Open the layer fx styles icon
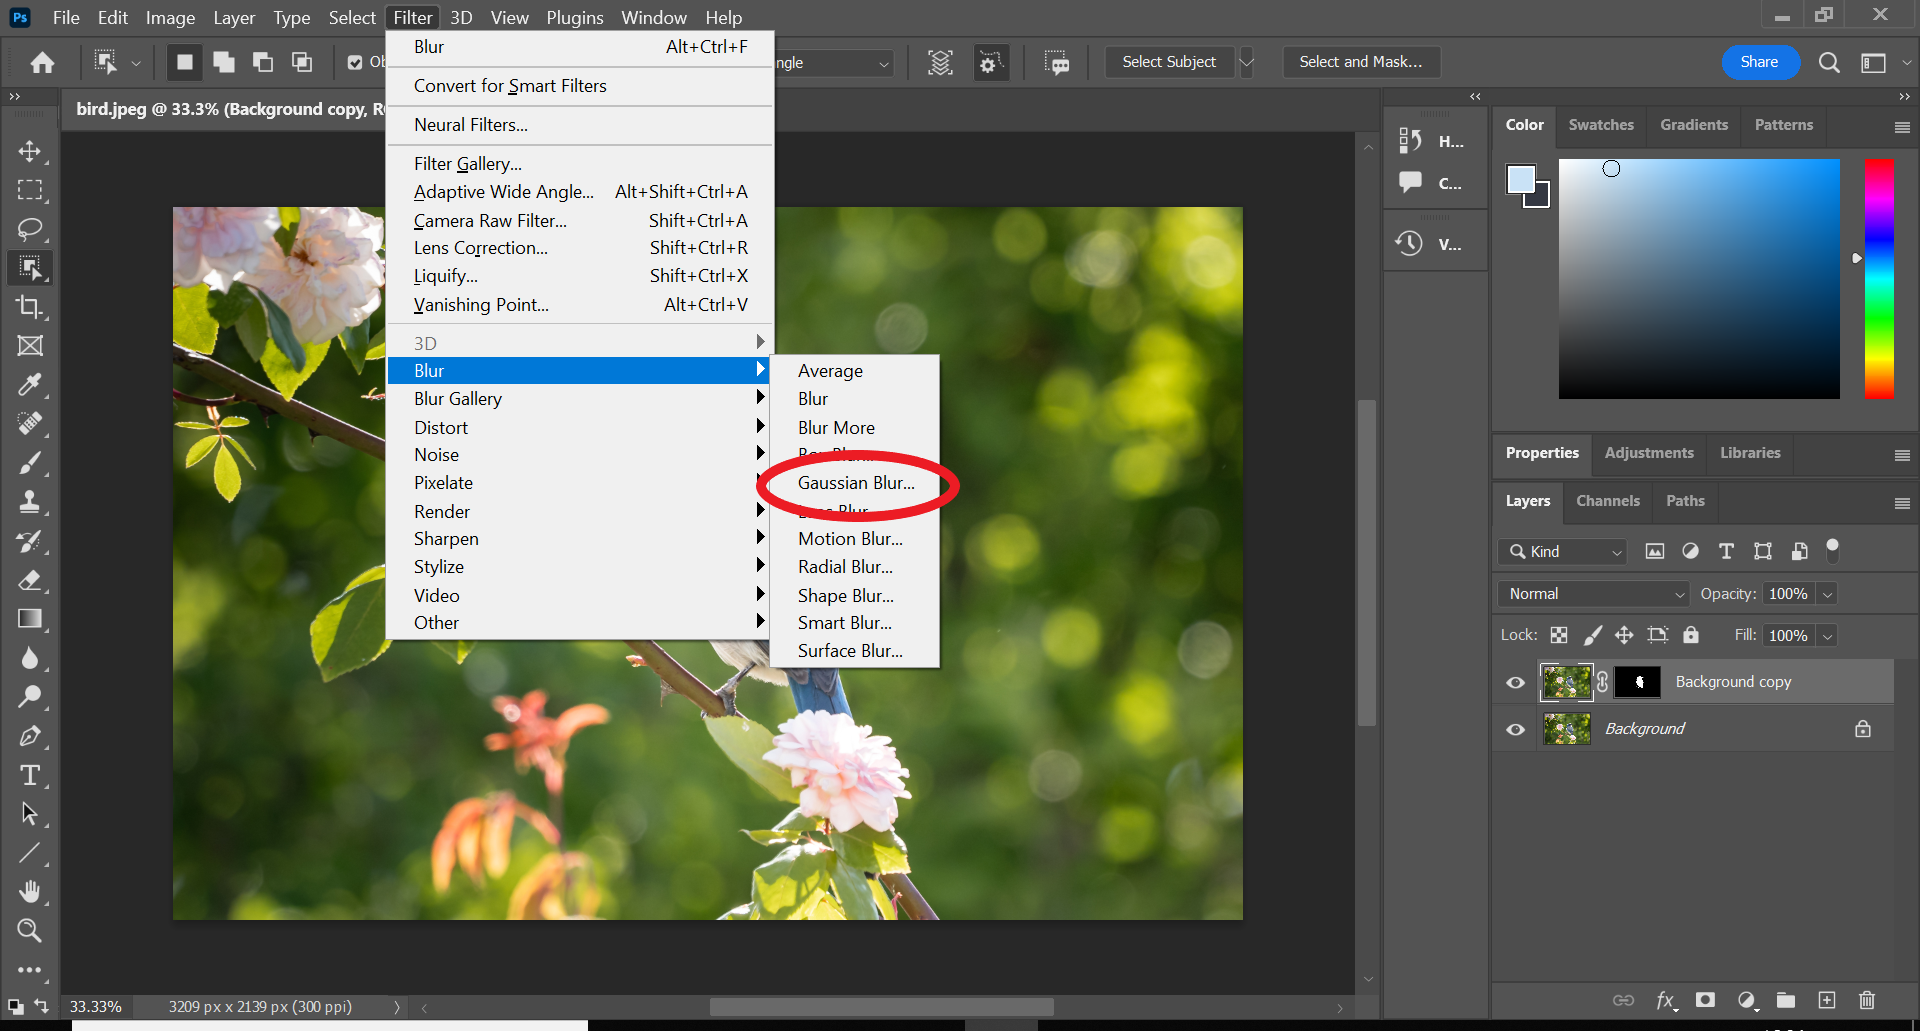 (1666, 1000)
